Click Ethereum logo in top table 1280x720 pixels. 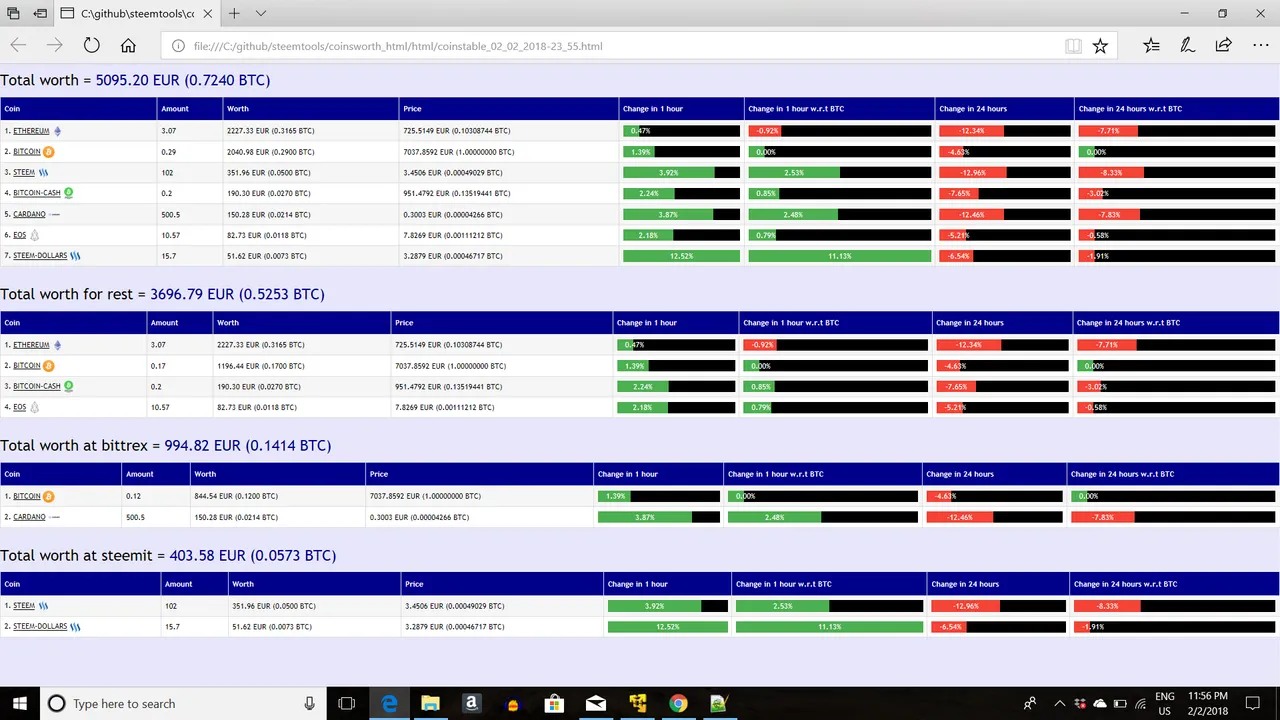pyautogui.click(x=57, y=131)
